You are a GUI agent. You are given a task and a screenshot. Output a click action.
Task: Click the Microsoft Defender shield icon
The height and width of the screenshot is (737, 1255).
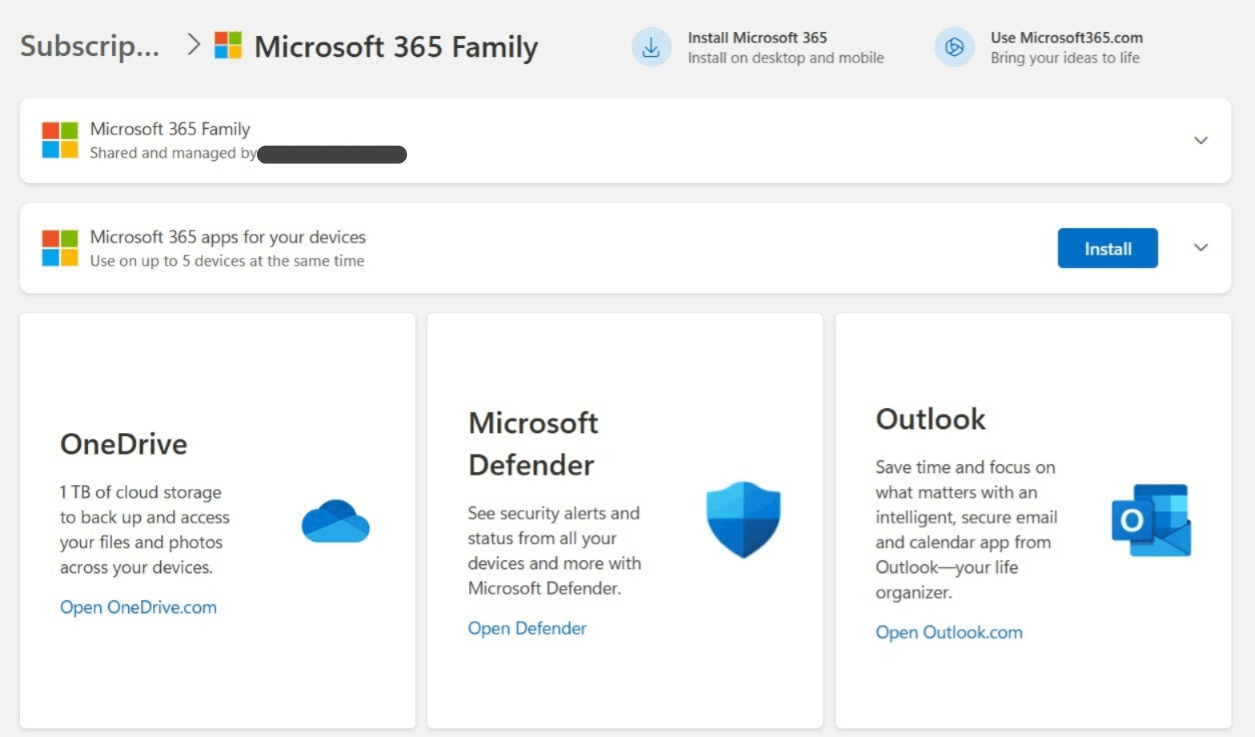click(x=742, y=519)
